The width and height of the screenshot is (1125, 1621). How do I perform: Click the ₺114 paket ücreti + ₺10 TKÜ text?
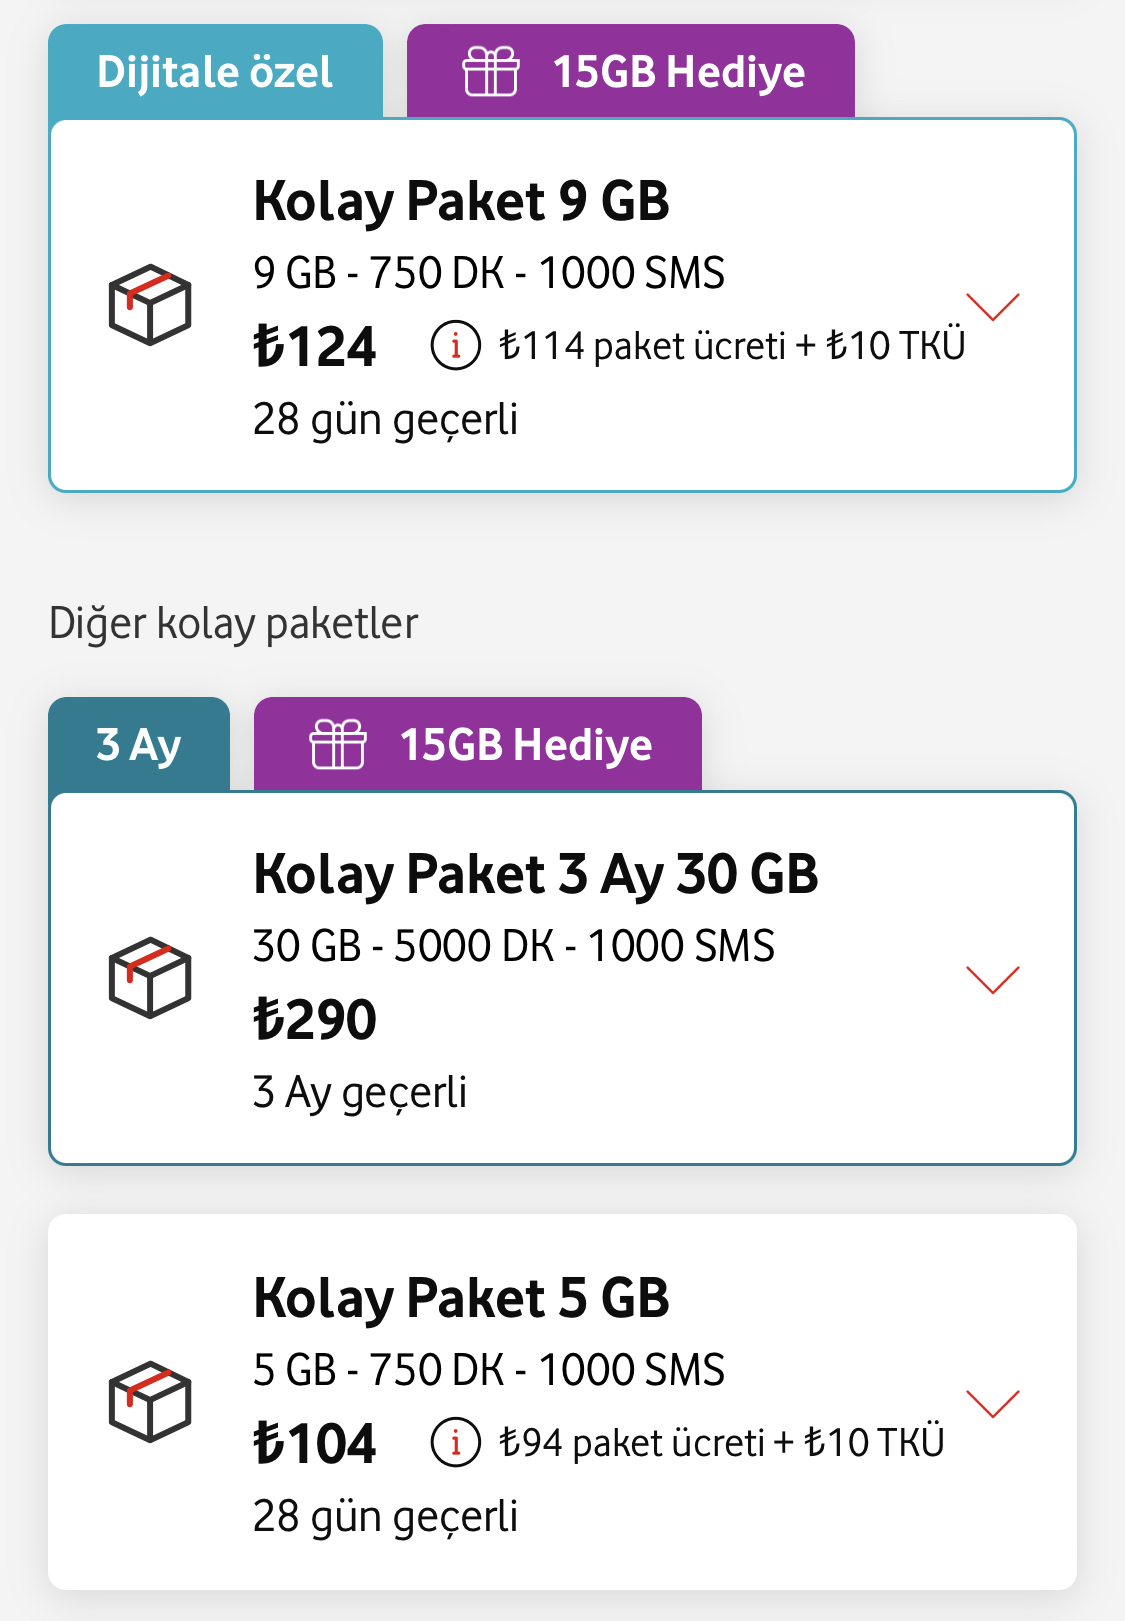click(732, 346)
